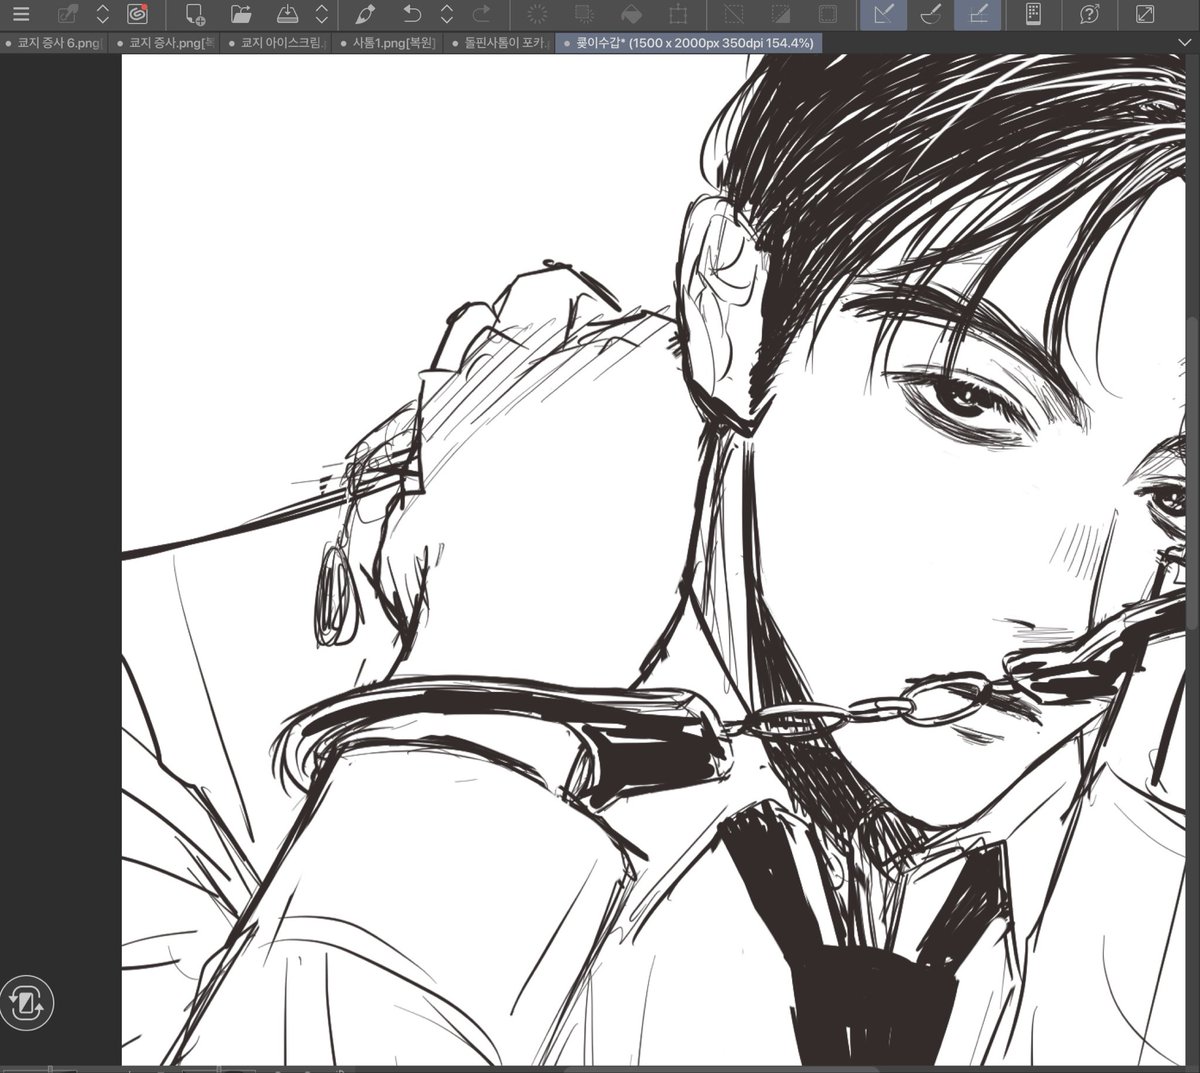The width and height of the screenshot is (1200, 1073).
Task: Undo the last stroke
Action: coord(412,14)
